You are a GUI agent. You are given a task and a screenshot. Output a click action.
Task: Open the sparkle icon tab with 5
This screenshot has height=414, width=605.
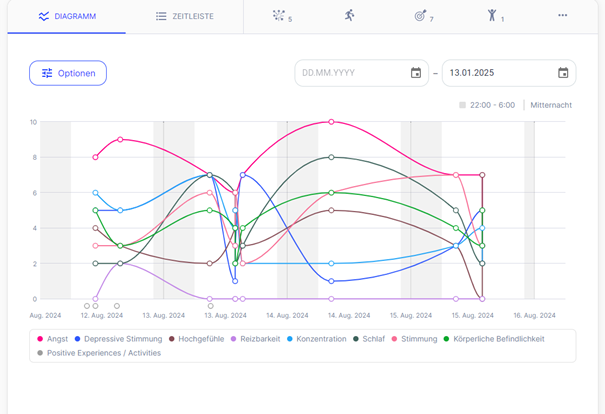click(282, 16)
